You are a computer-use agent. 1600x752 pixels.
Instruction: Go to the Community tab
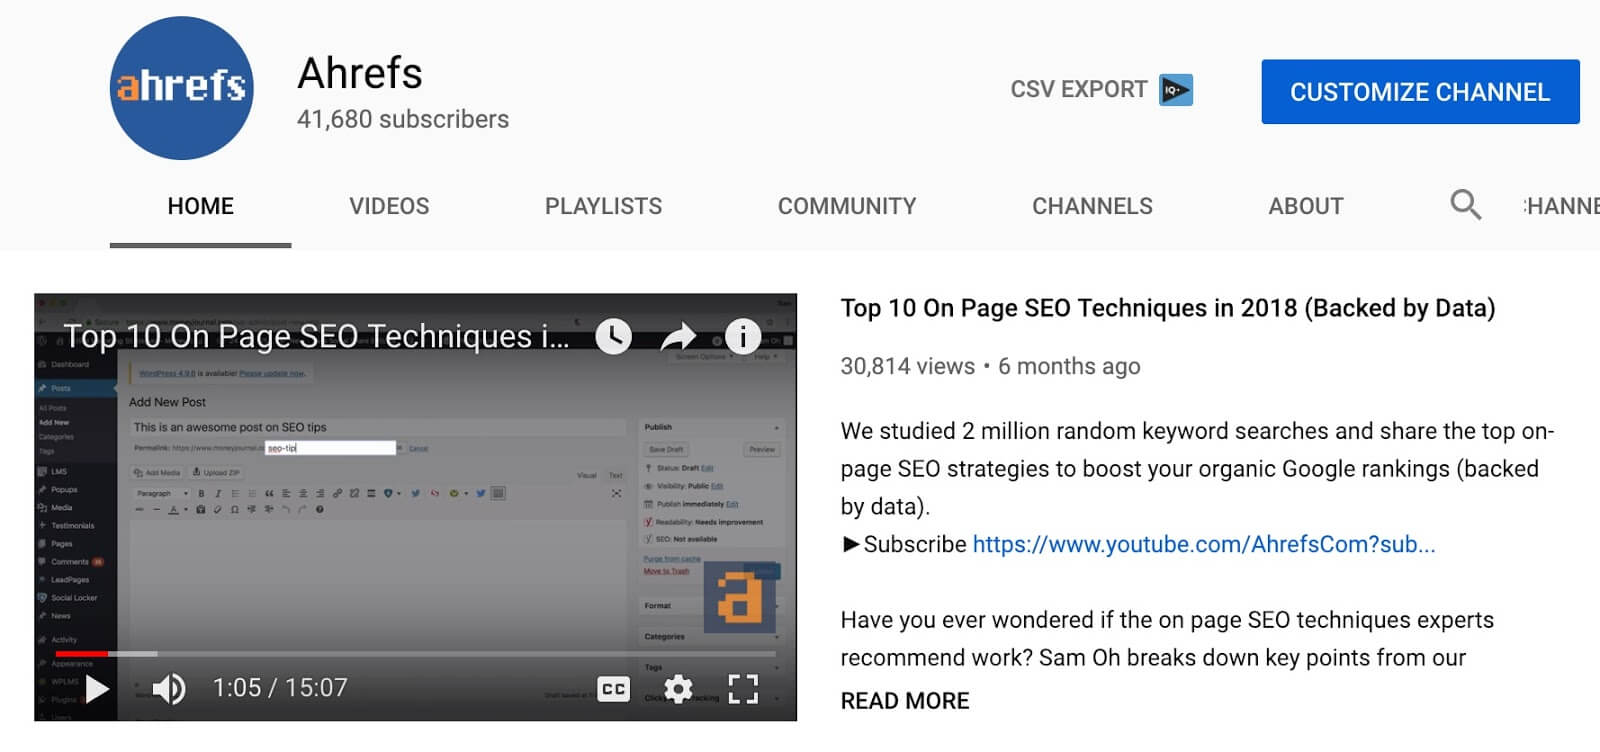tap(847, 206)
